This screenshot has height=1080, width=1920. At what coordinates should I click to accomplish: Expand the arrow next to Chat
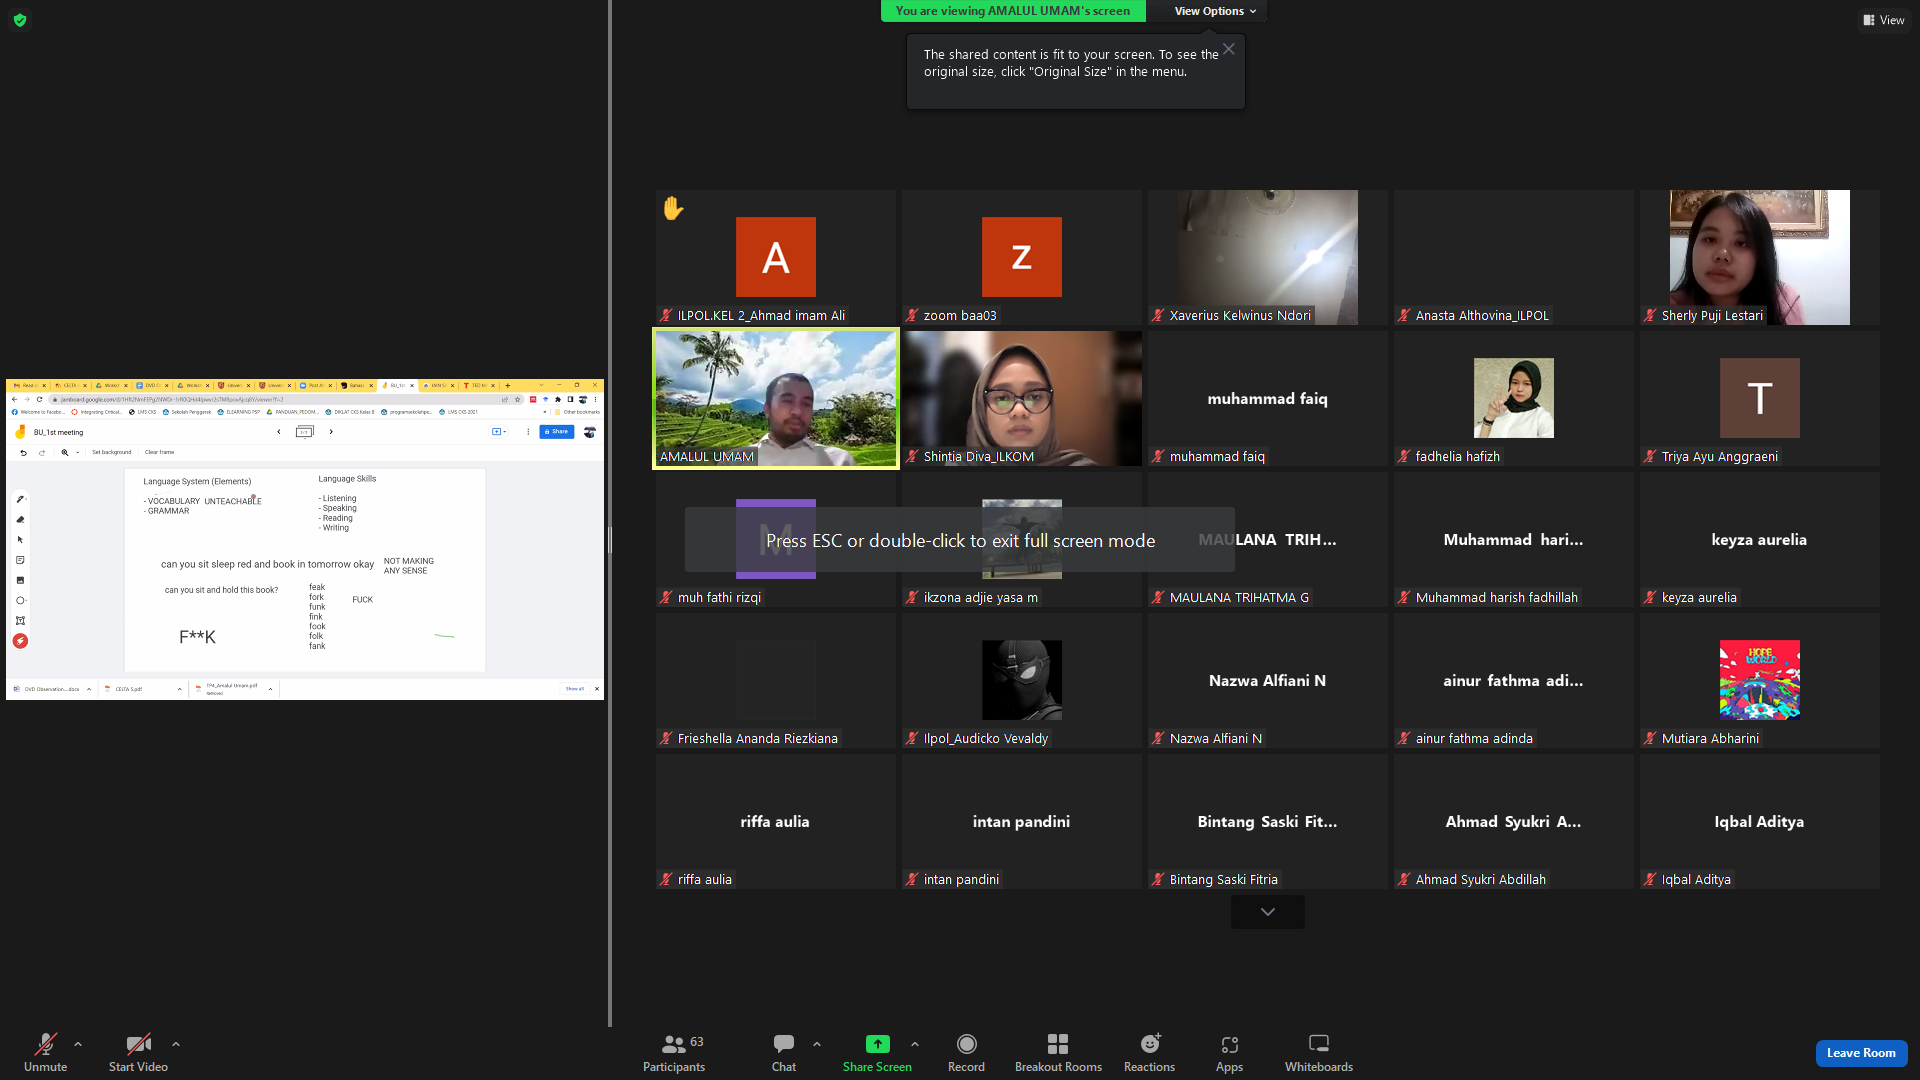[817, 1044]
